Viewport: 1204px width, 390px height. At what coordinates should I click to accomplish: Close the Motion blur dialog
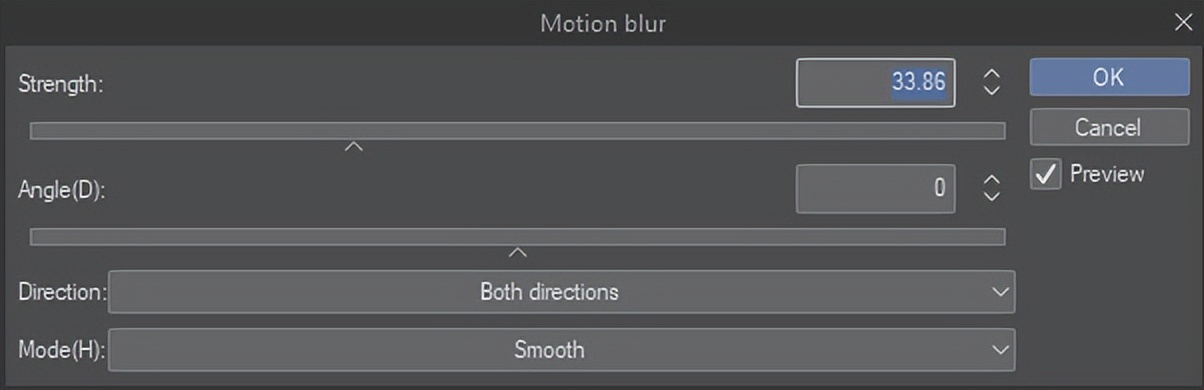(1183, 22)
